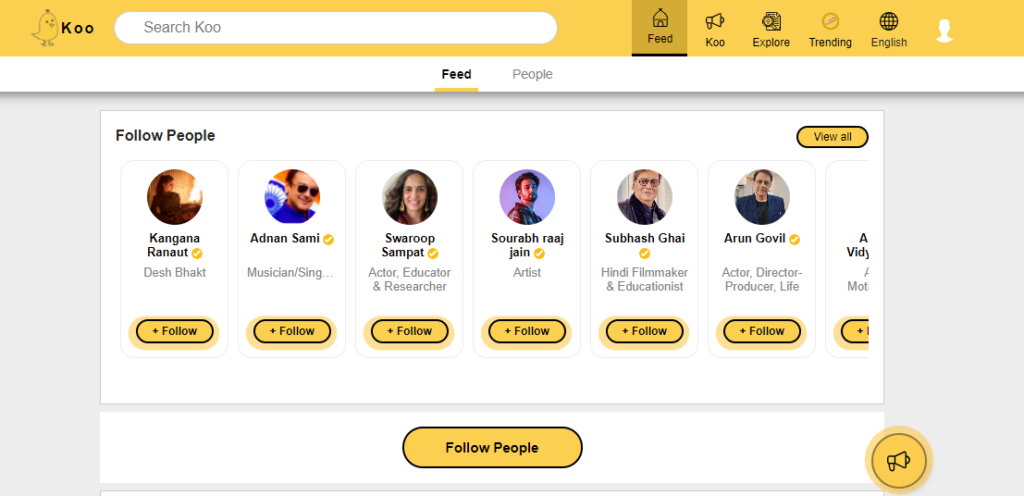This screenshot has height=496, width=1024.
Task: Open the user profile icon
Action: [x=944, y=30]
